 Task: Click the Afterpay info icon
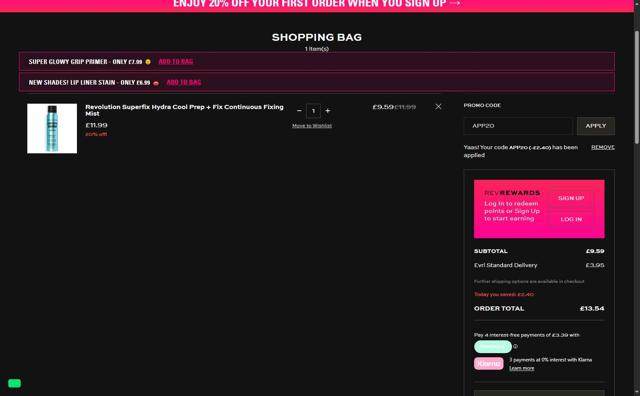click(x=515, y=346)
